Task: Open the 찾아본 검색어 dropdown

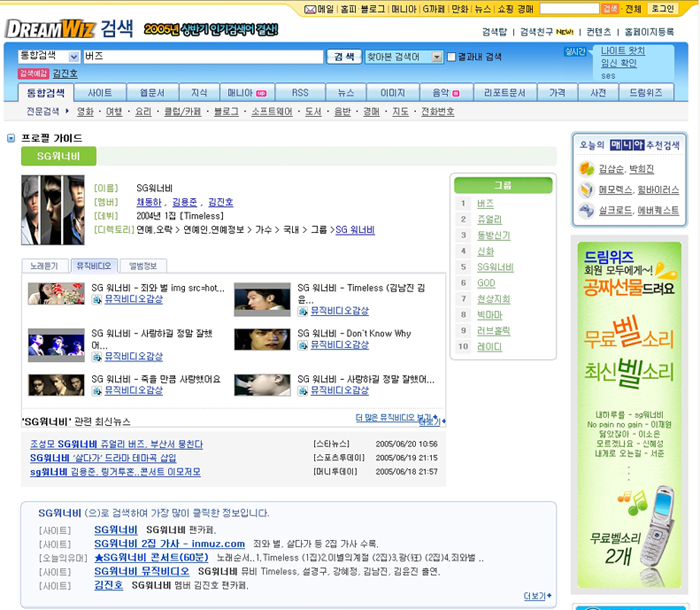Action: [404, 57]
